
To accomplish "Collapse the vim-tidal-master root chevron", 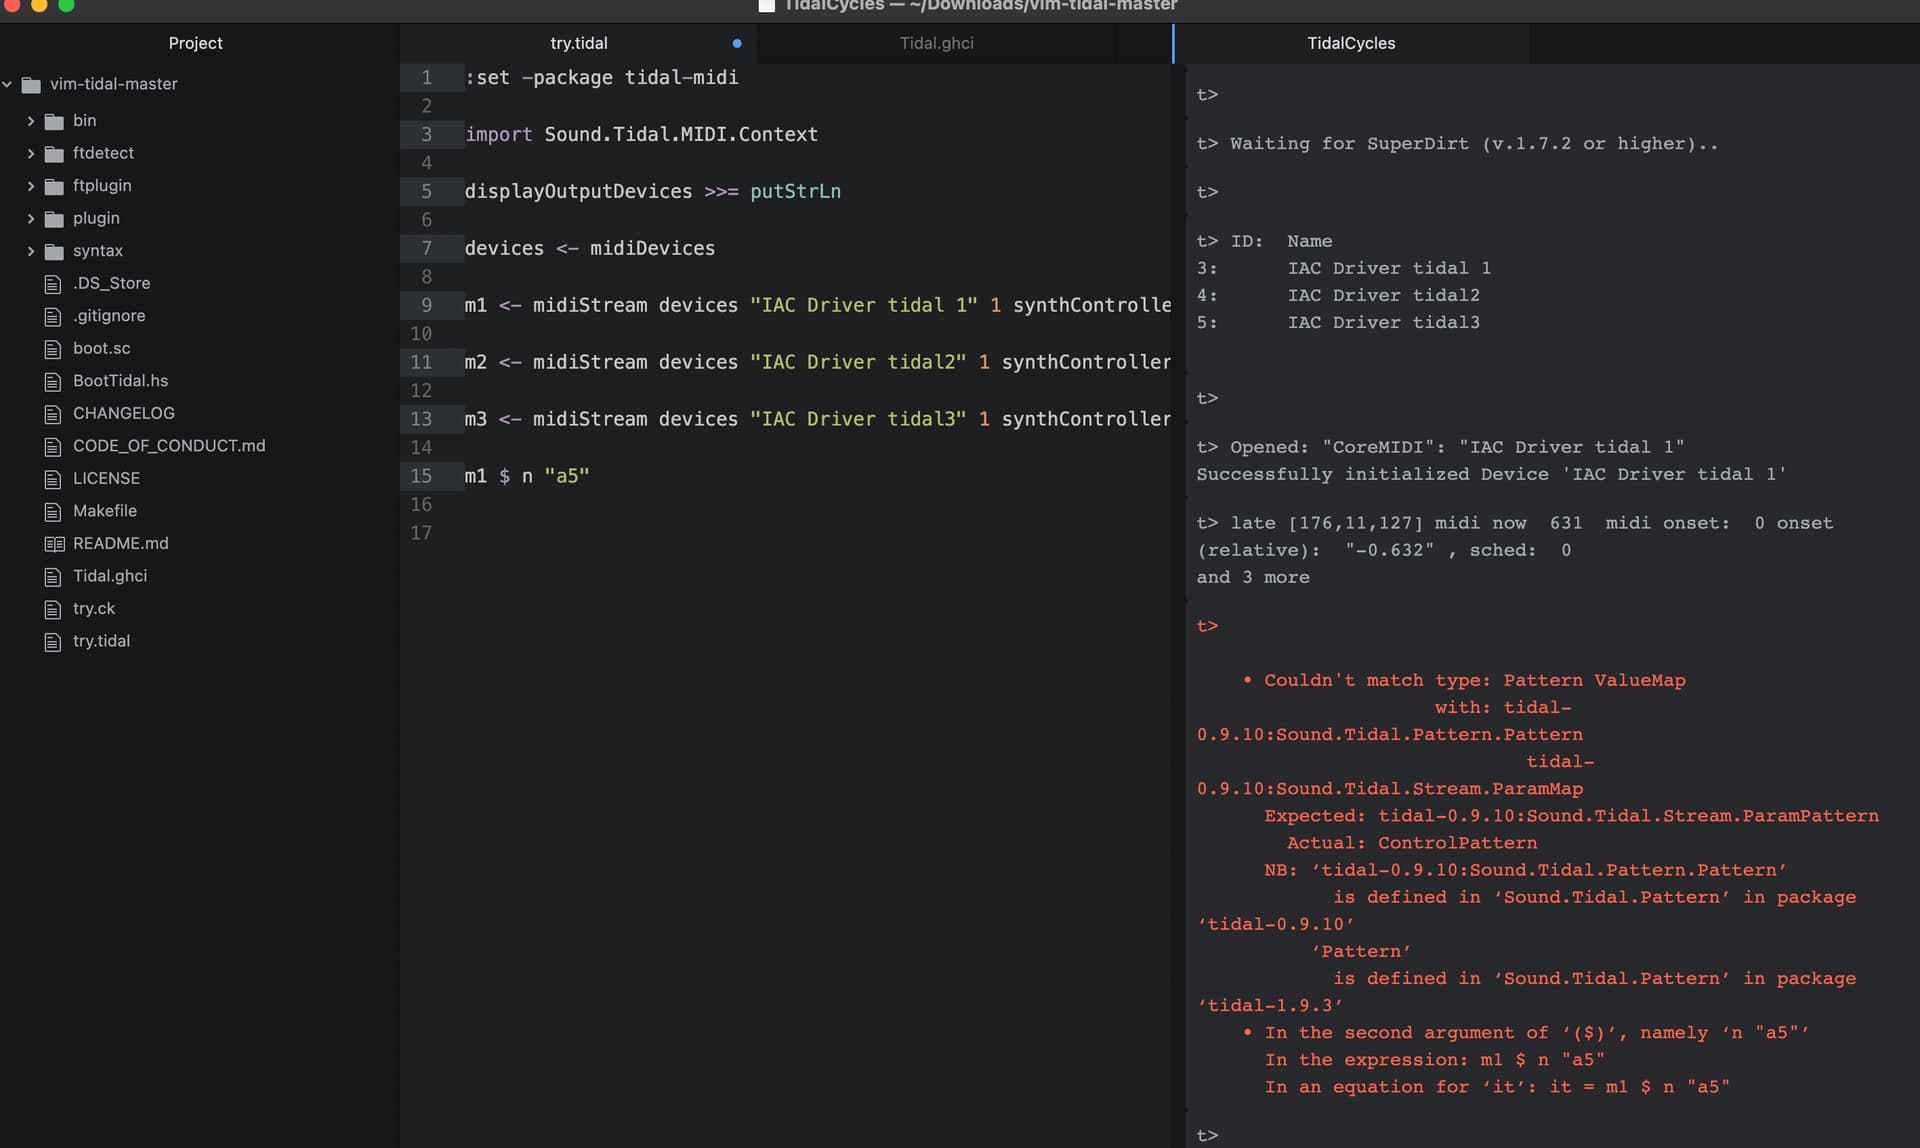I will click(8, 84).
